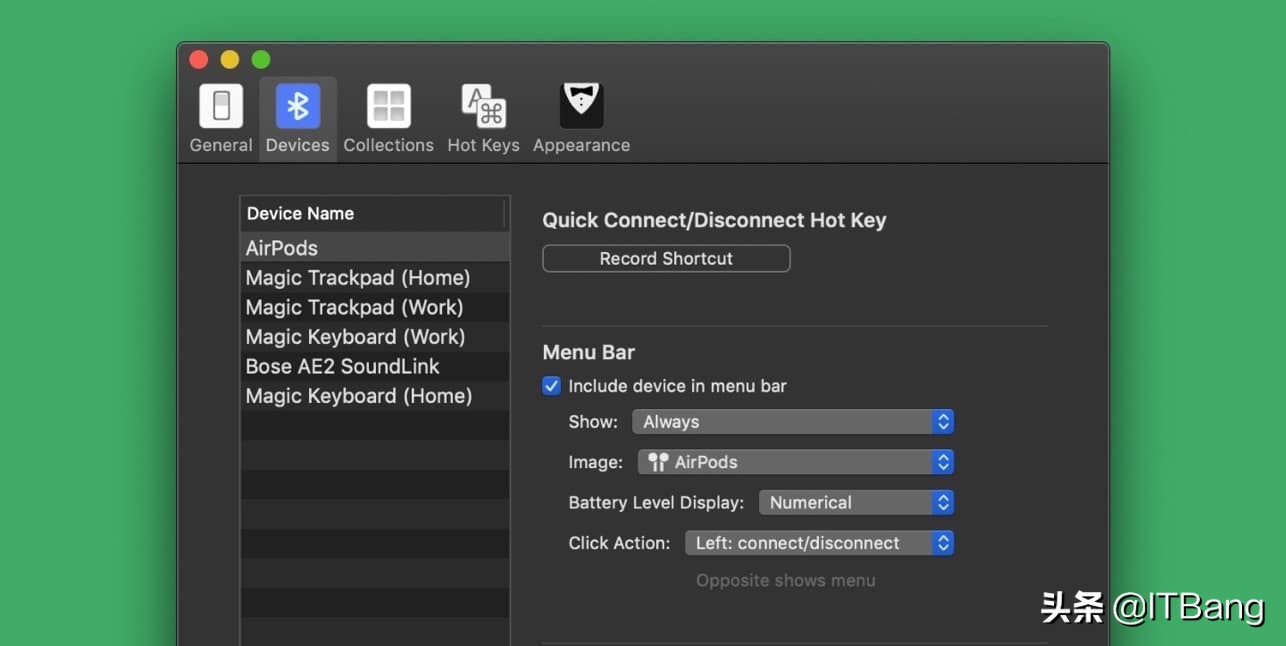Open the General preferences icon
1286x646 pixels.
(x=221, y=107)
